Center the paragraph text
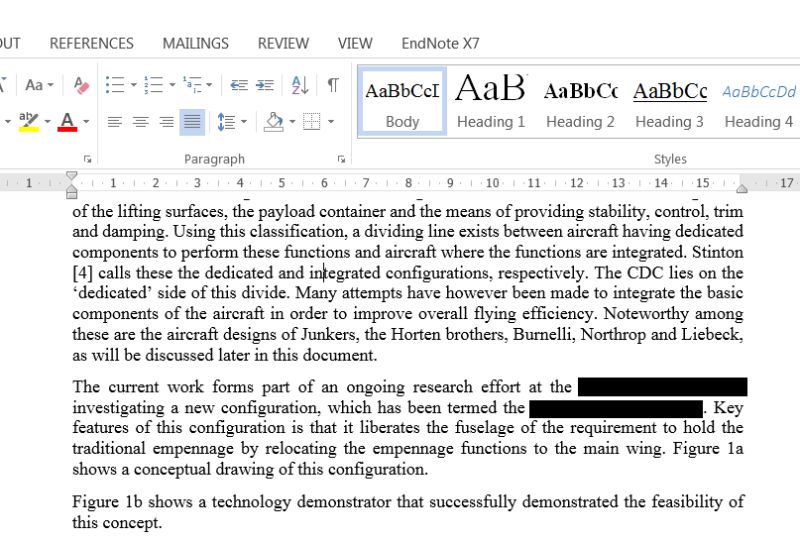Image resolution: width=800 pixels, height=543 pixels. (x=141, y=122)
